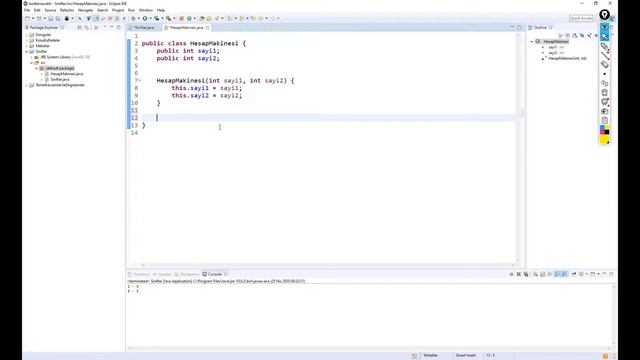Open the Source menu
The width and height of the screenshot is (640, 360).
tap(50, 10)
